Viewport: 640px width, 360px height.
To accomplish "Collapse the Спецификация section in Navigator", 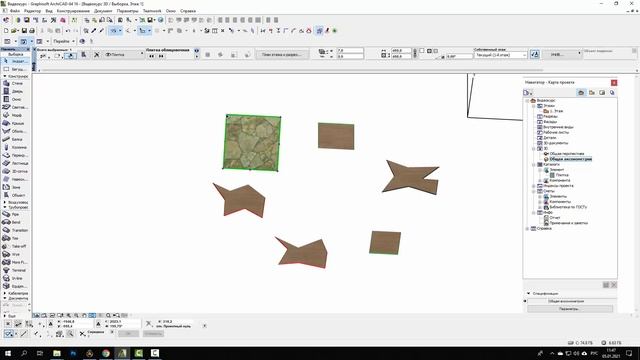I will 529,293.
